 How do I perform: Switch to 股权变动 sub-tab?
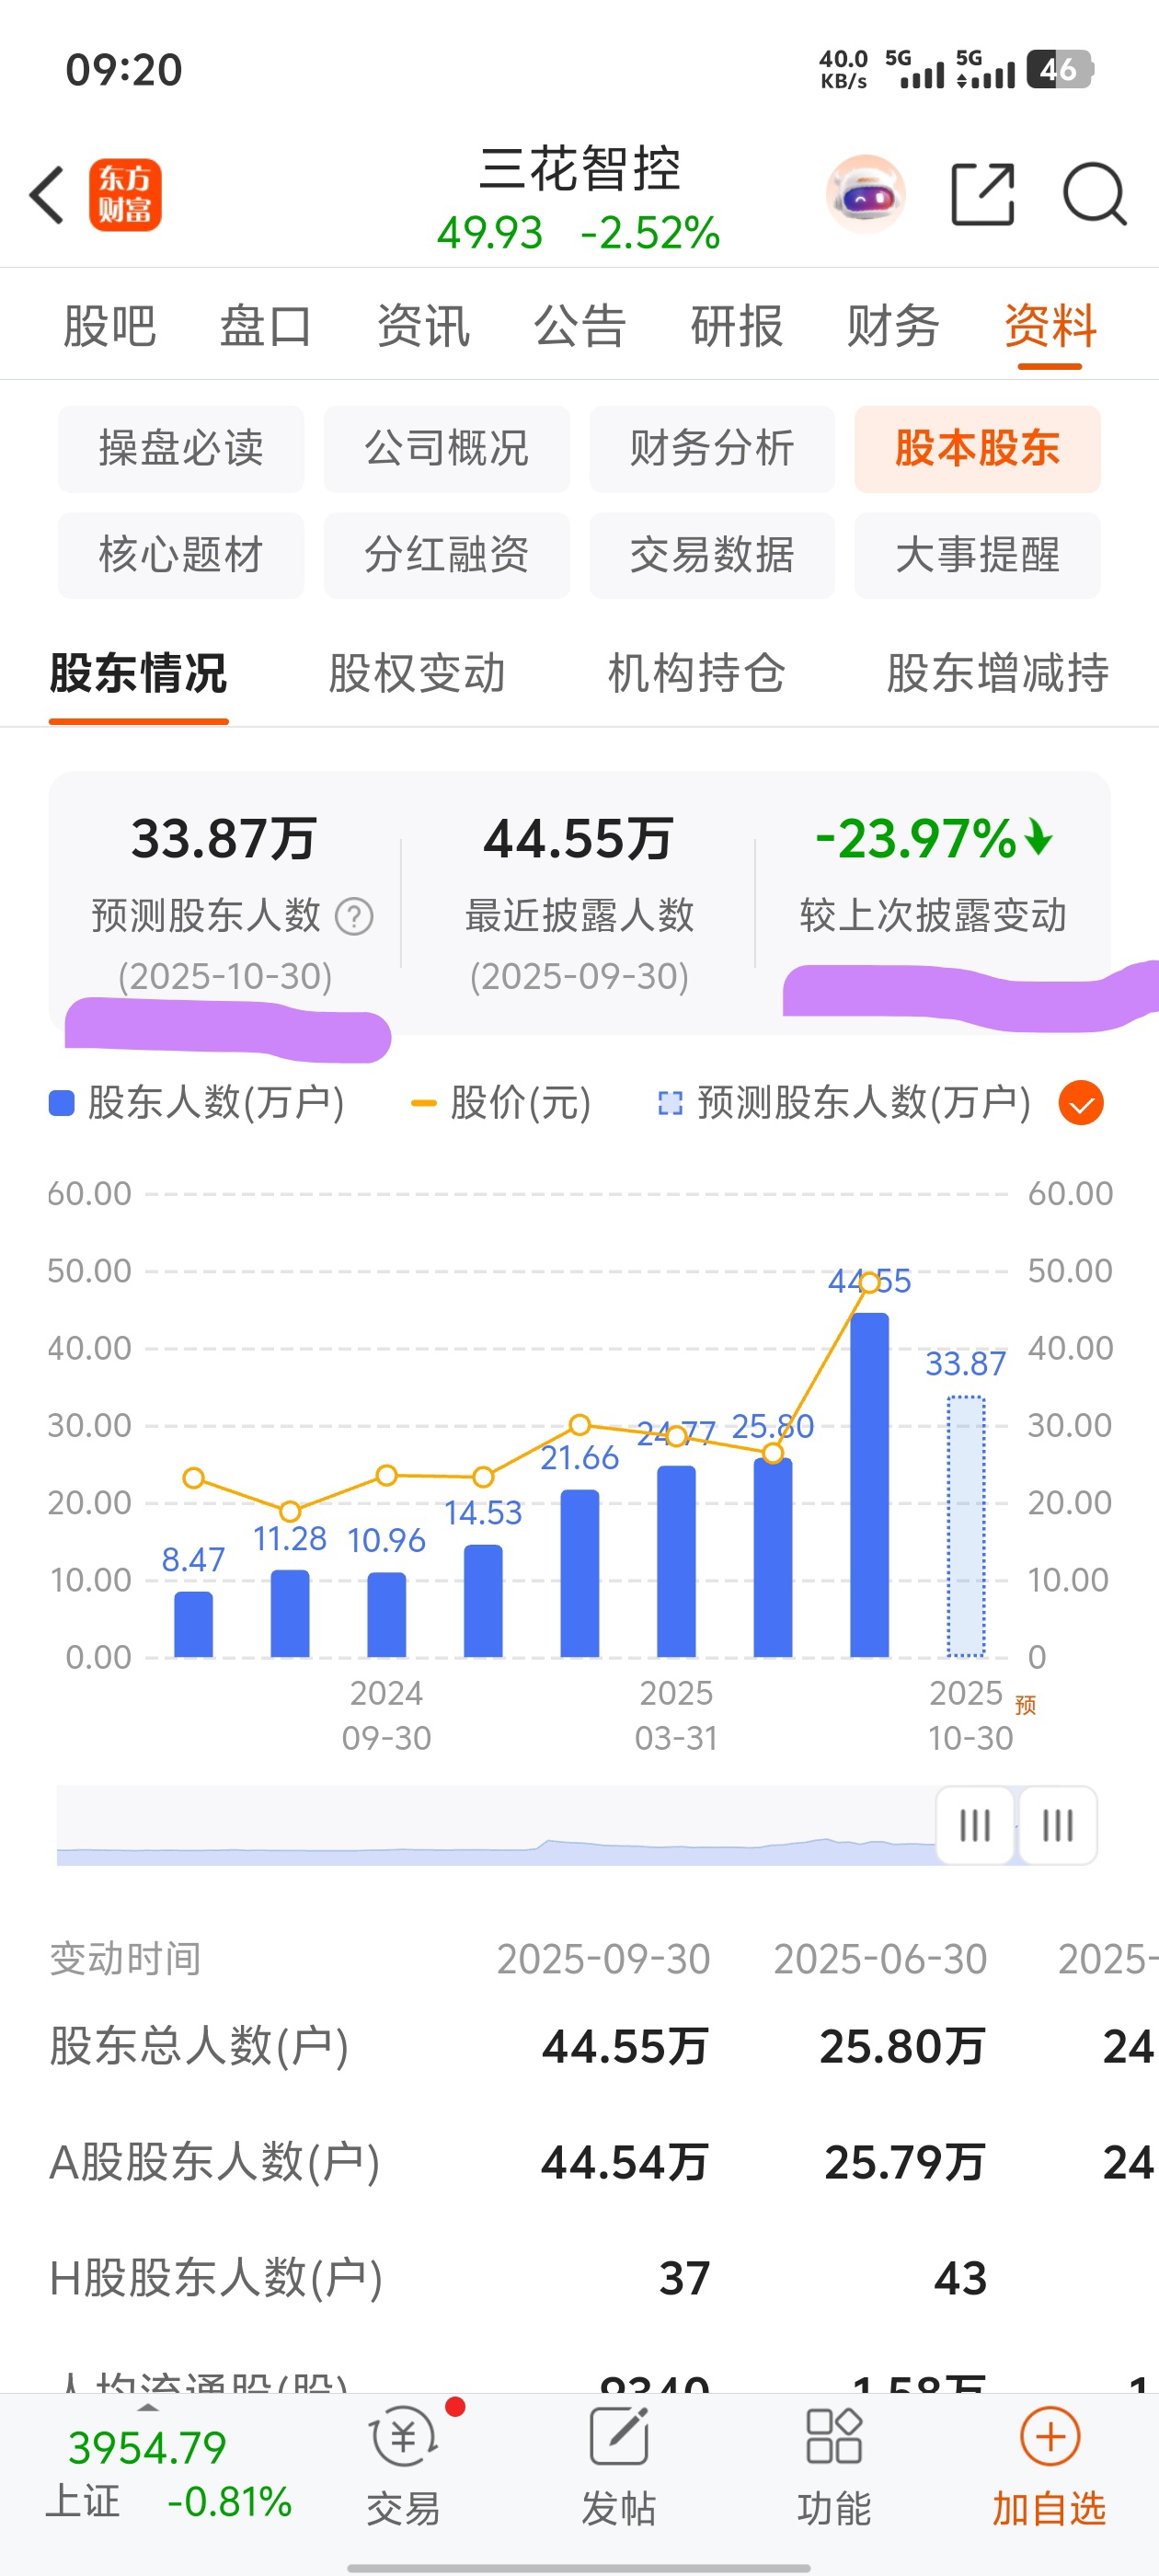point(417,673)
